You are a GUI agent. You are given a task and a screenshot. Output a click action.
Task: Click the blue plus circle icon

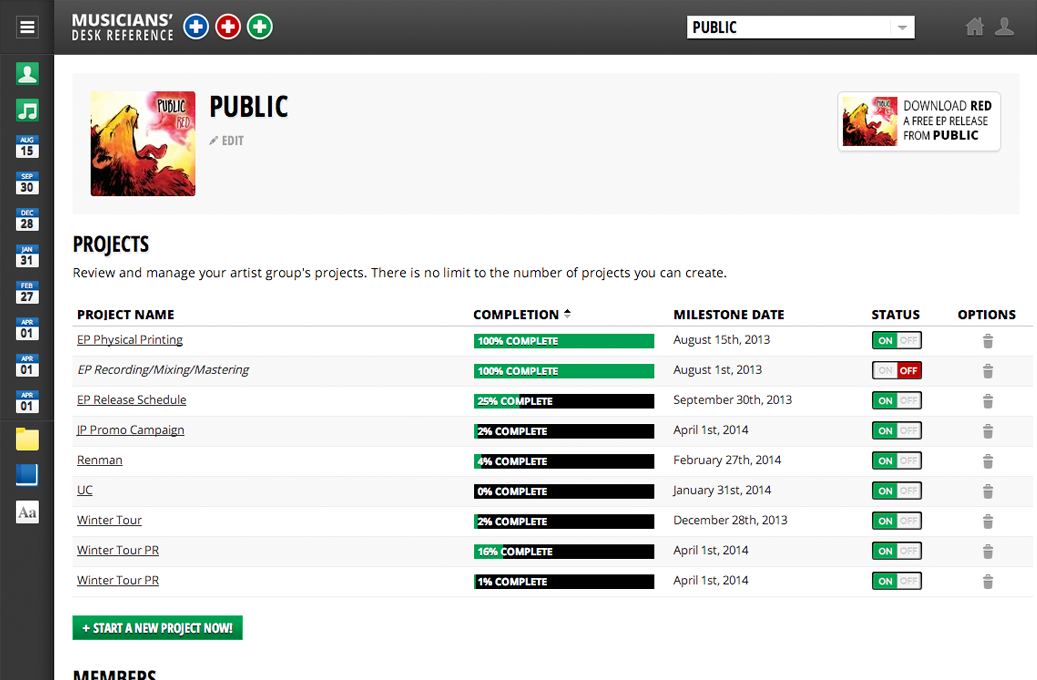click(196, 27)
